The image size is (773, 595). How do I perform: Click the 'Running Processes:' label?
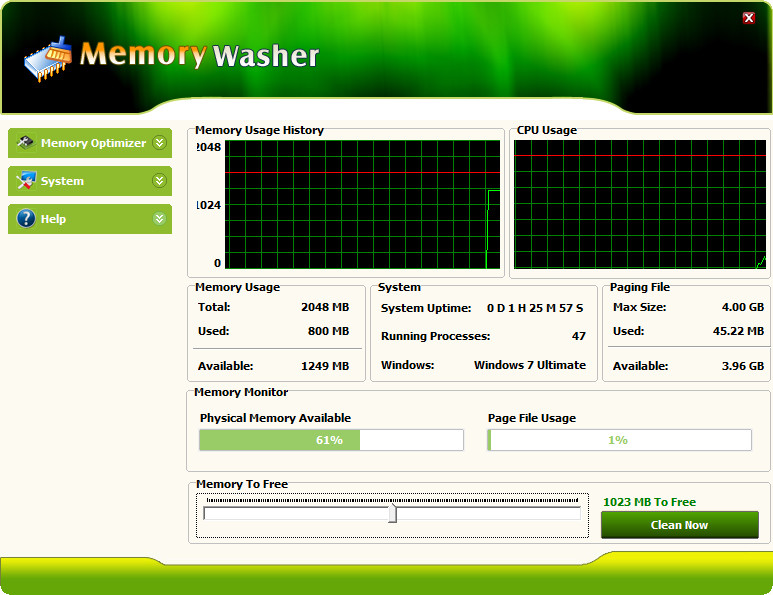[x=435, y=336]
